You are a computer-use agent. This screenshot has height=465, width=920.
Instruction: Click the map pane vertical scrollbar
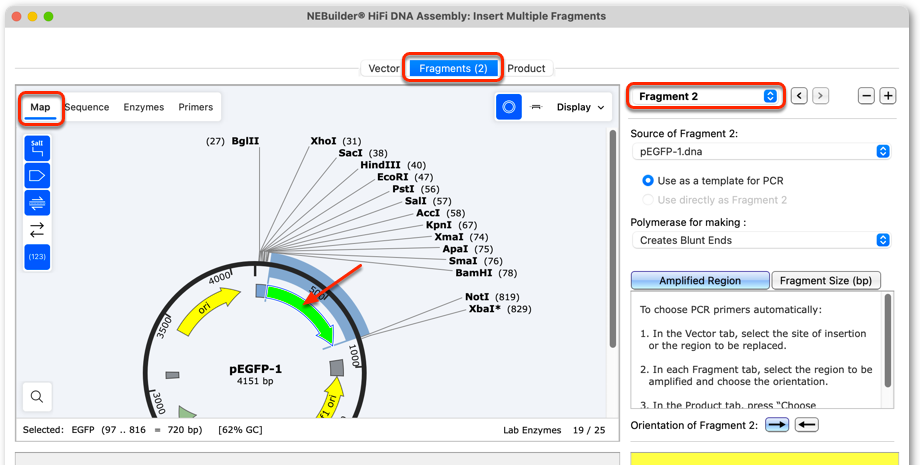tap(613, 237)
